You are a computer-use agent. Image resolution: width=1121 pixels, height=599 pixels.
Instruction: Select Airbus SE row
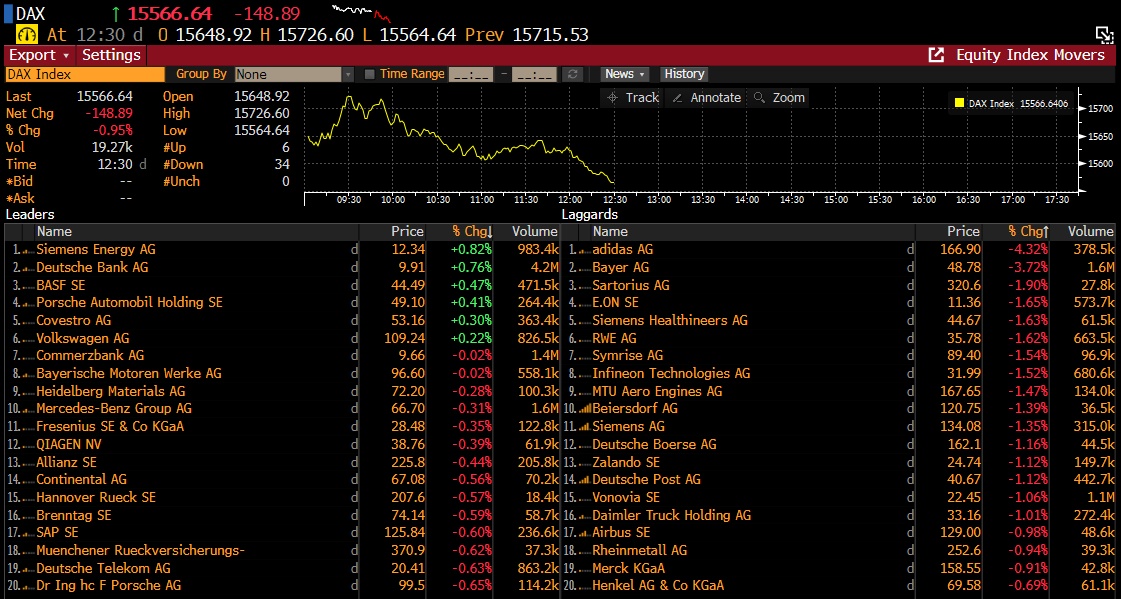tap(839, 533)
